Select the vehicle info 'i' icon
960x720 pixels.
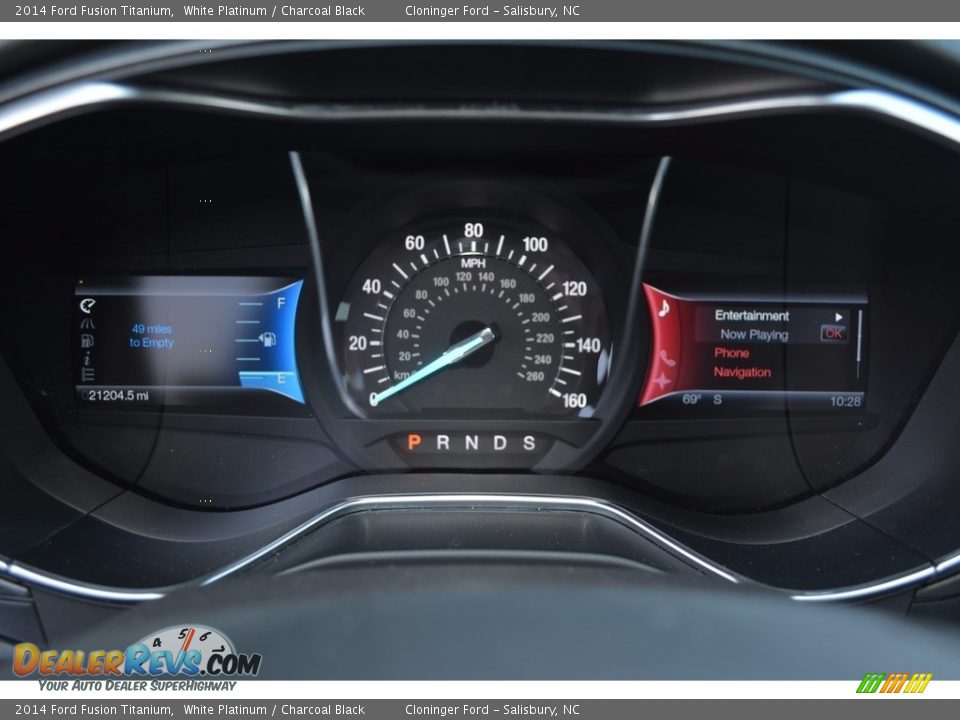87,359
